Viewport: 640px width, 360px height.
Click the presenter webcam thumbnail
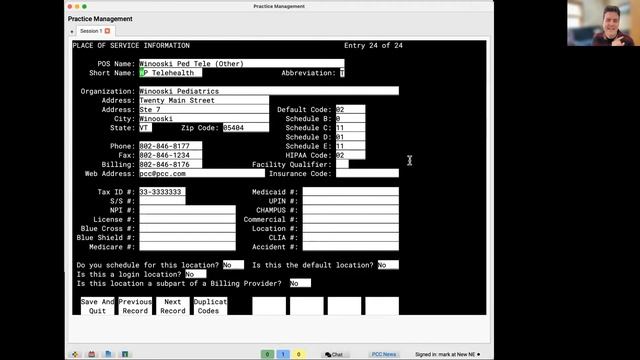603,23
